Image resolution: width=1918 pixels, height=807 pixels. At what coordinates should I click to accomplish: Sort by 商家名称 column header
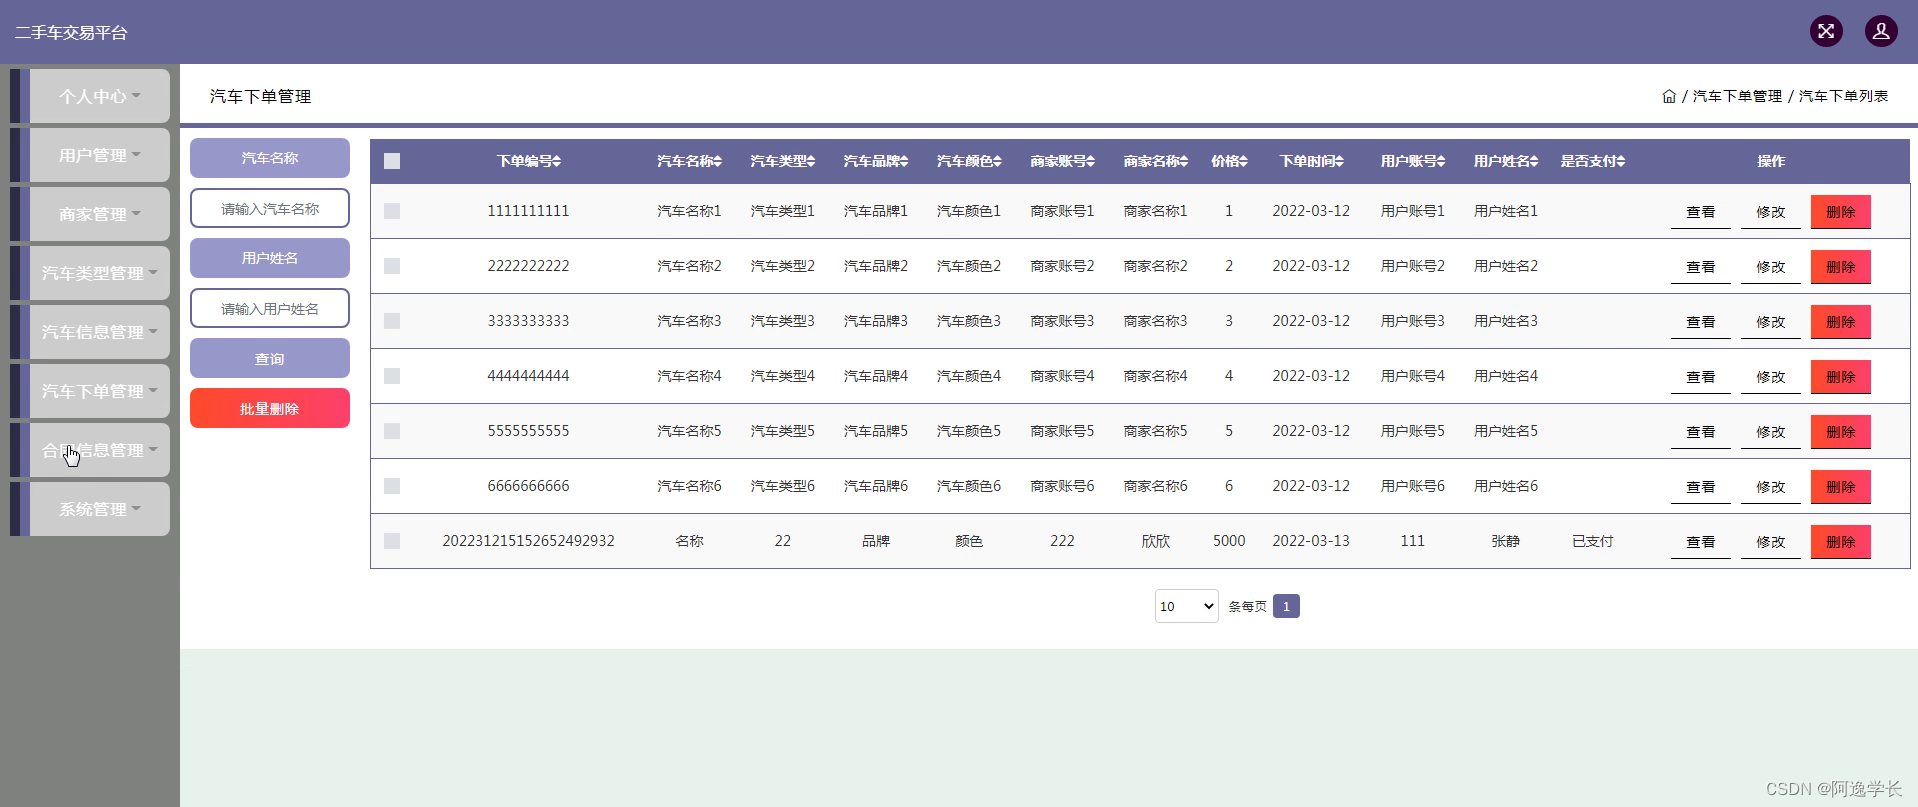click(1156, 161)
